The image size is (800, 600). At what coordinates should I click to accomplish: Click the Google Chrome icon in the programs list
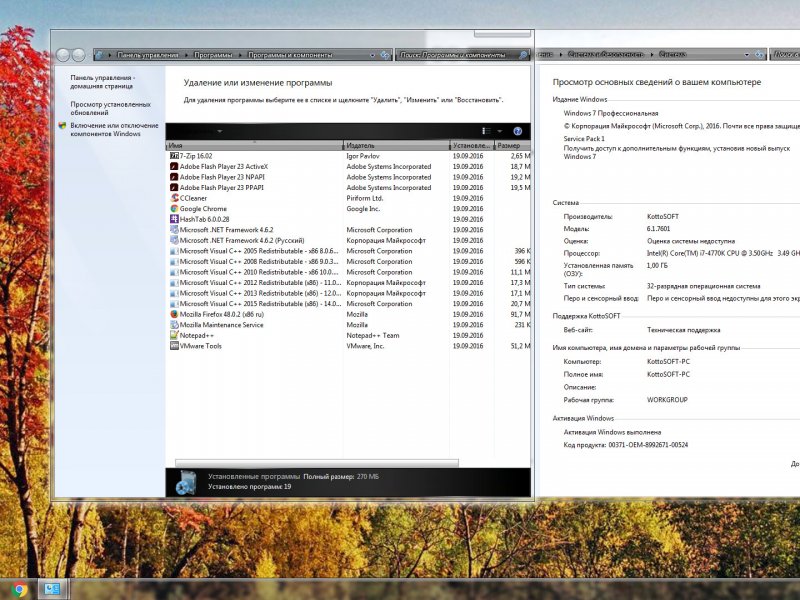(x=174, y=209)
